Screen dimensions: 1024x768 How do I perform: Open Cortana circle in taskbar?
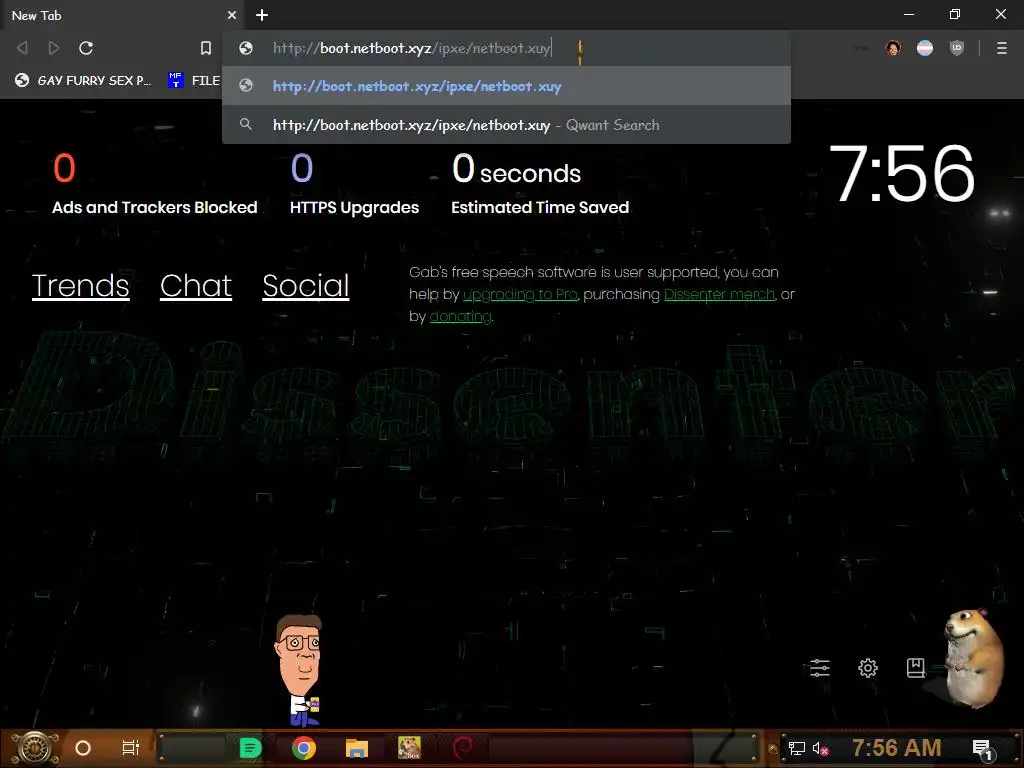[83, 748]
